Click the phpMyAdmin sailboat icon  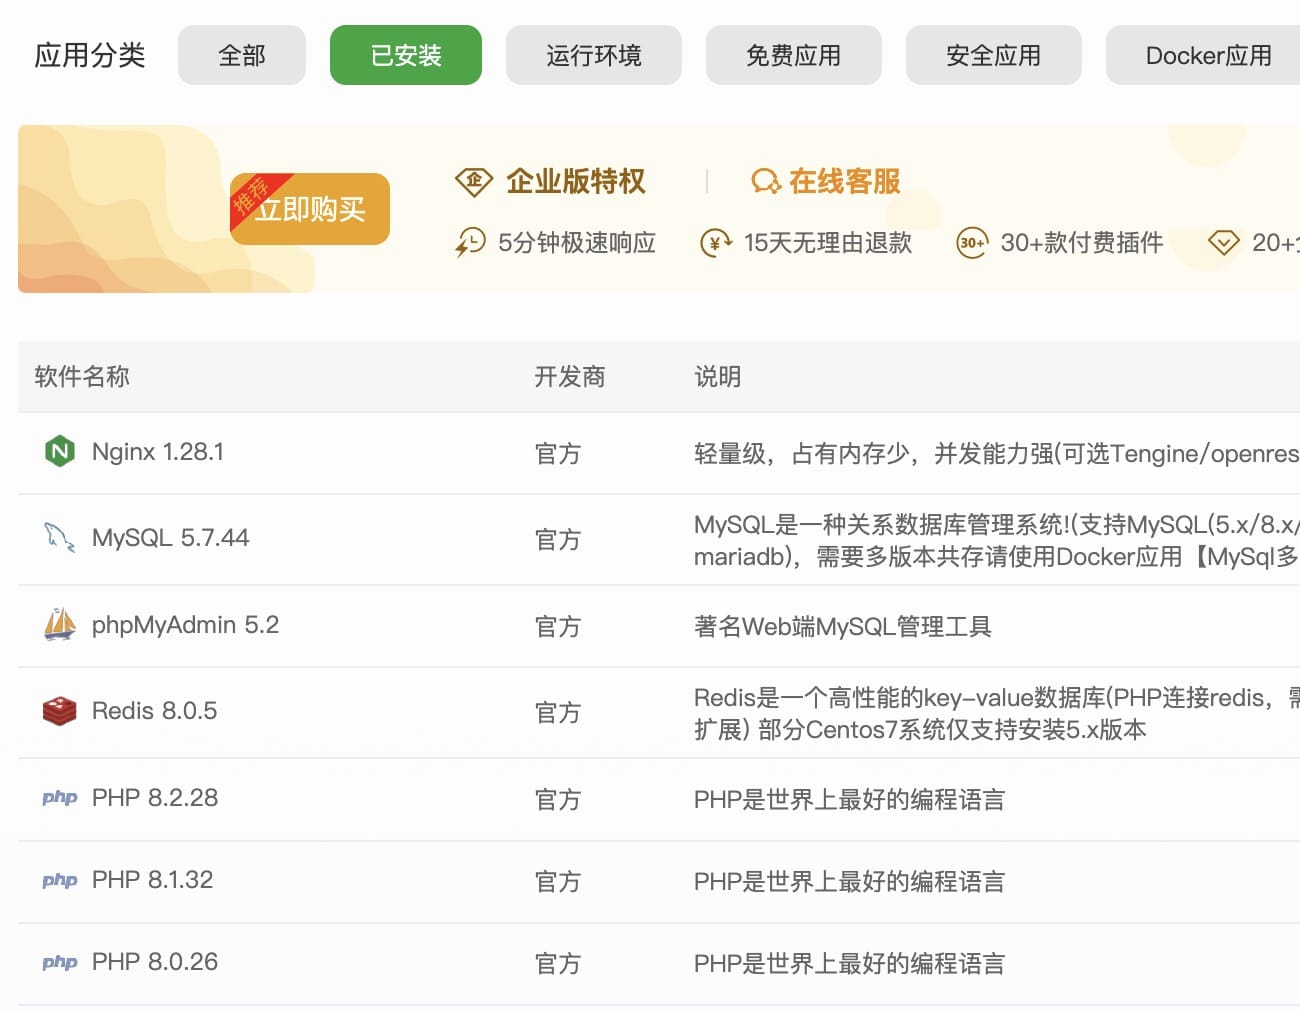click(60, 625)
